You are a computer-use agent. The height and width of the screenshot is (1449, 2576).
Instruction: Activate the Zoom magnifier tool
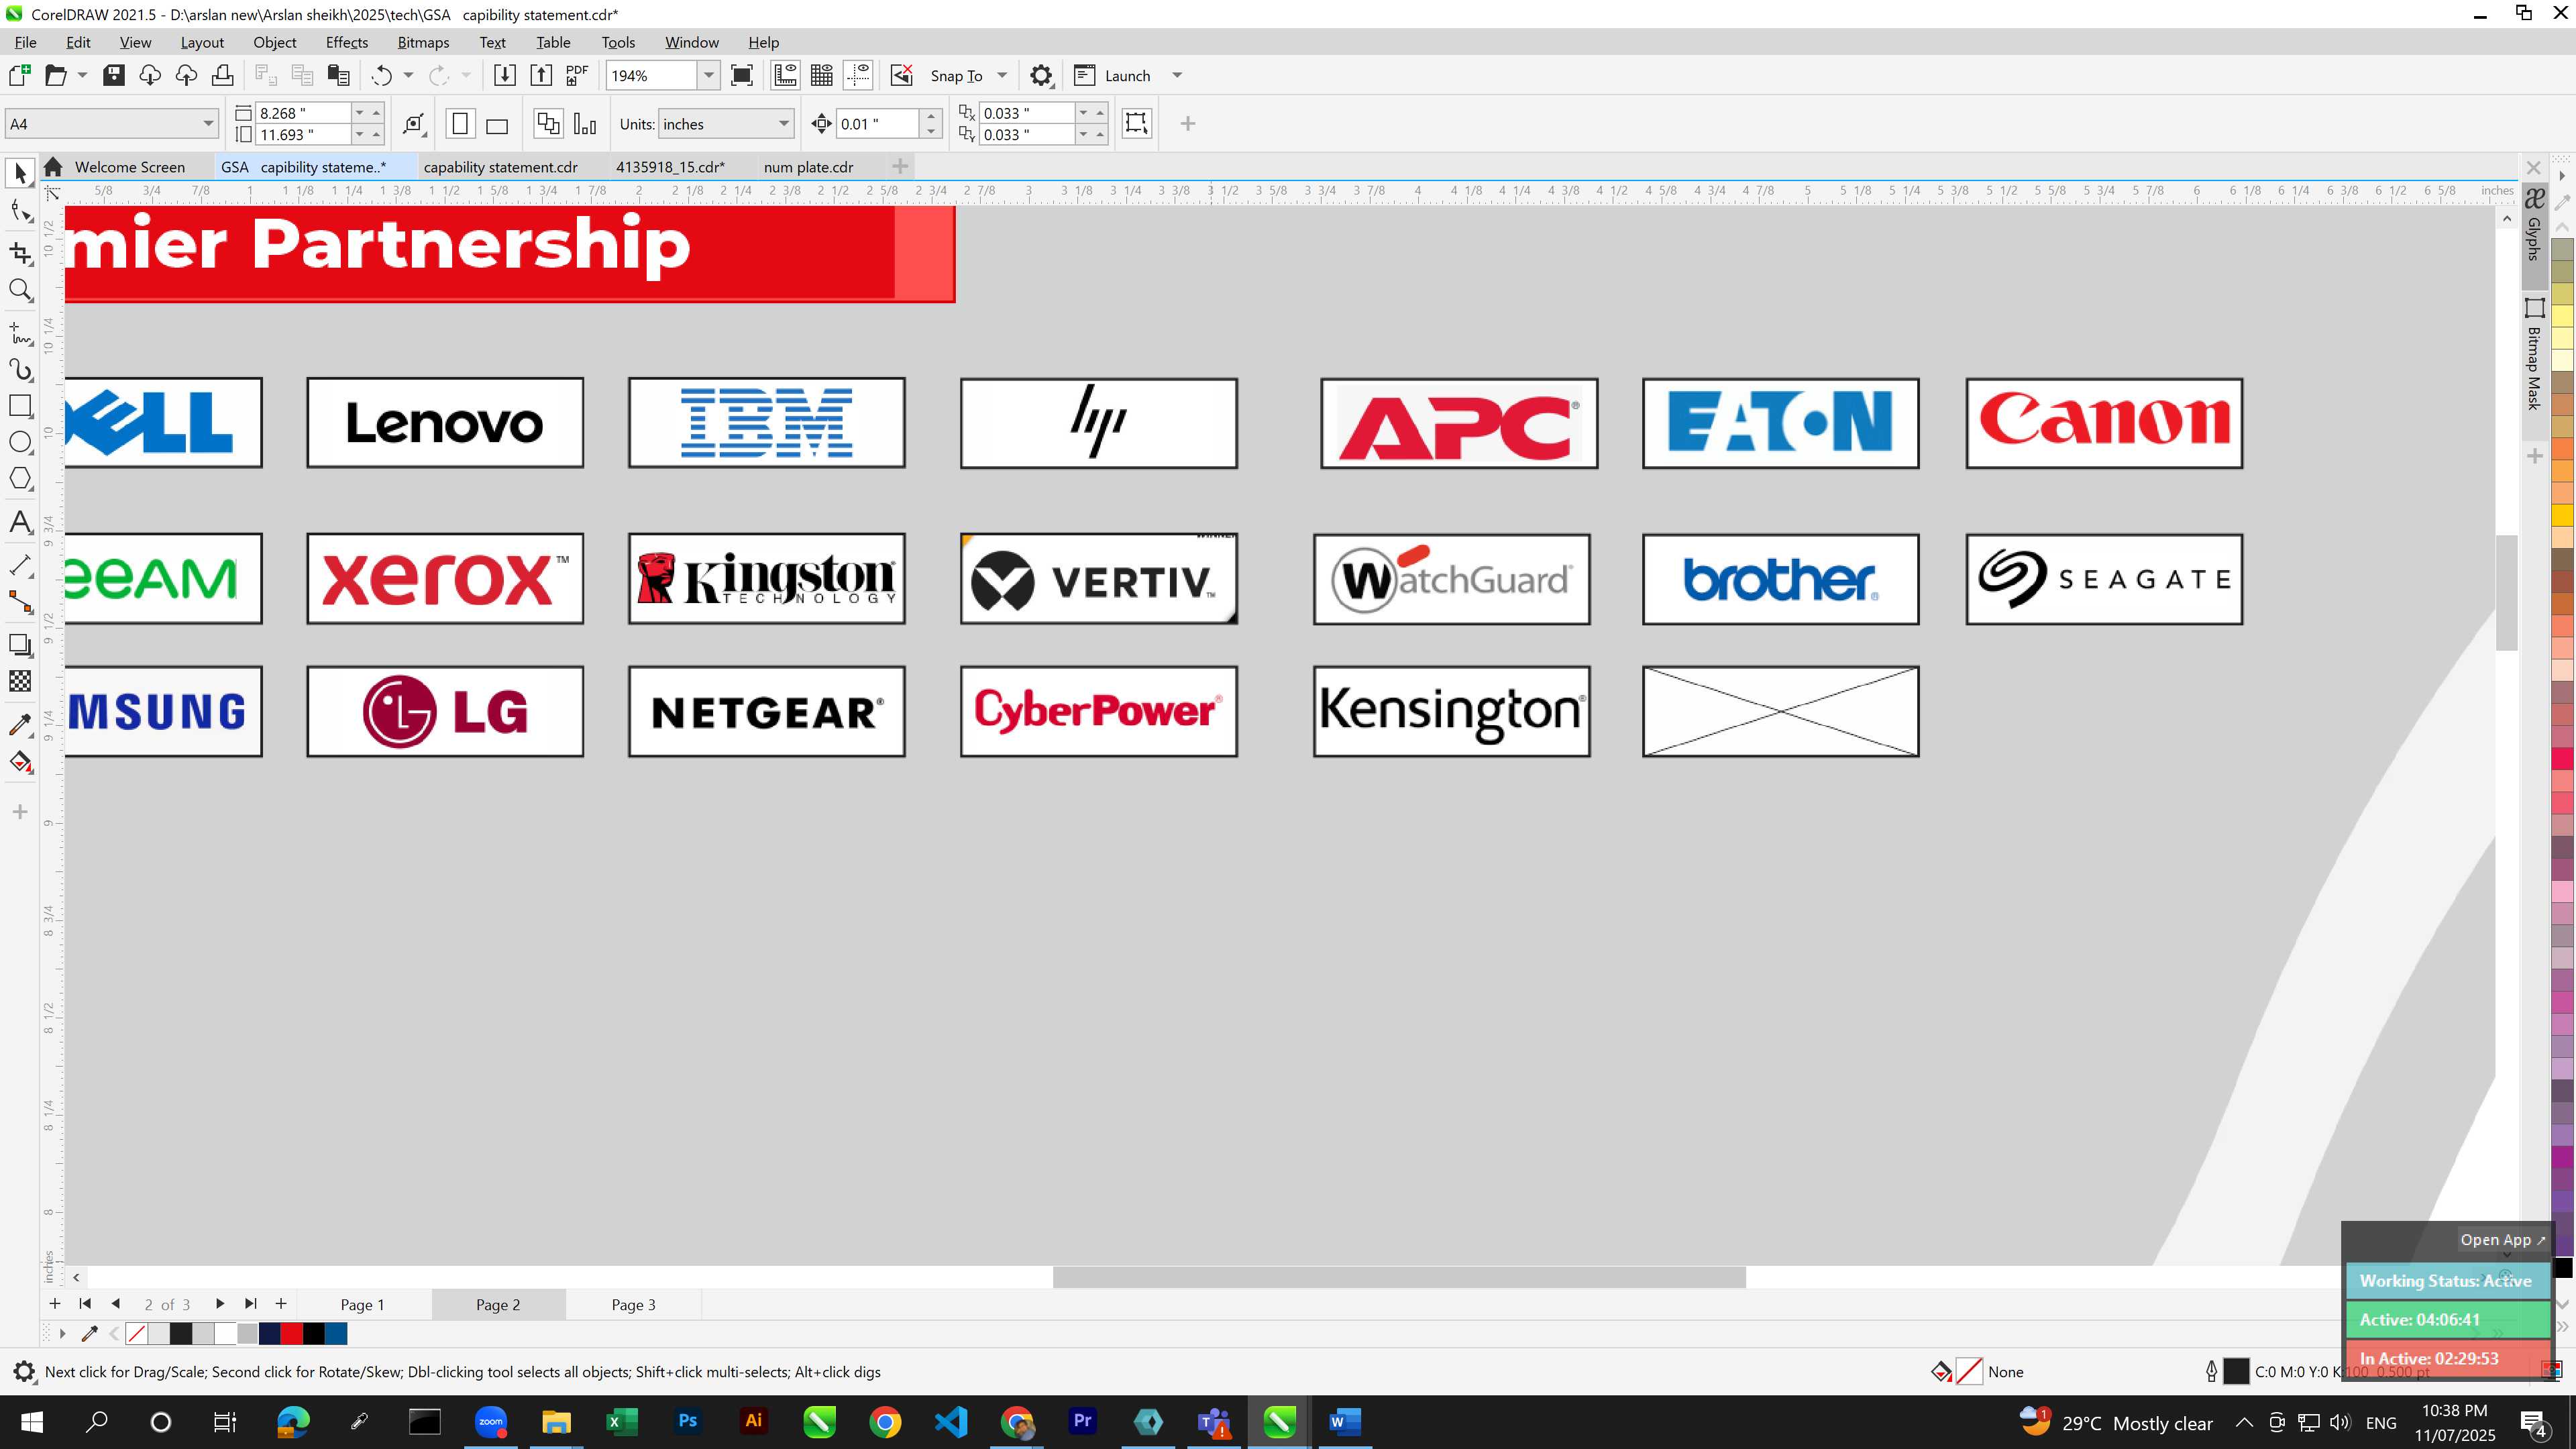[20, 290]
